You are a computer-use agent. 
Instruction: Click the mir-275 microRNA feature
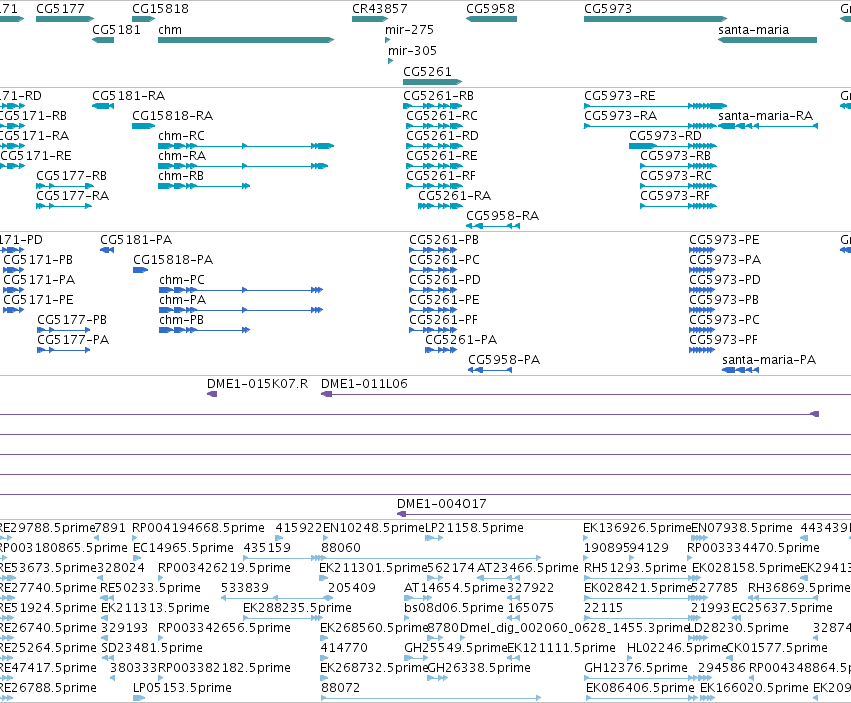(388, 40)
